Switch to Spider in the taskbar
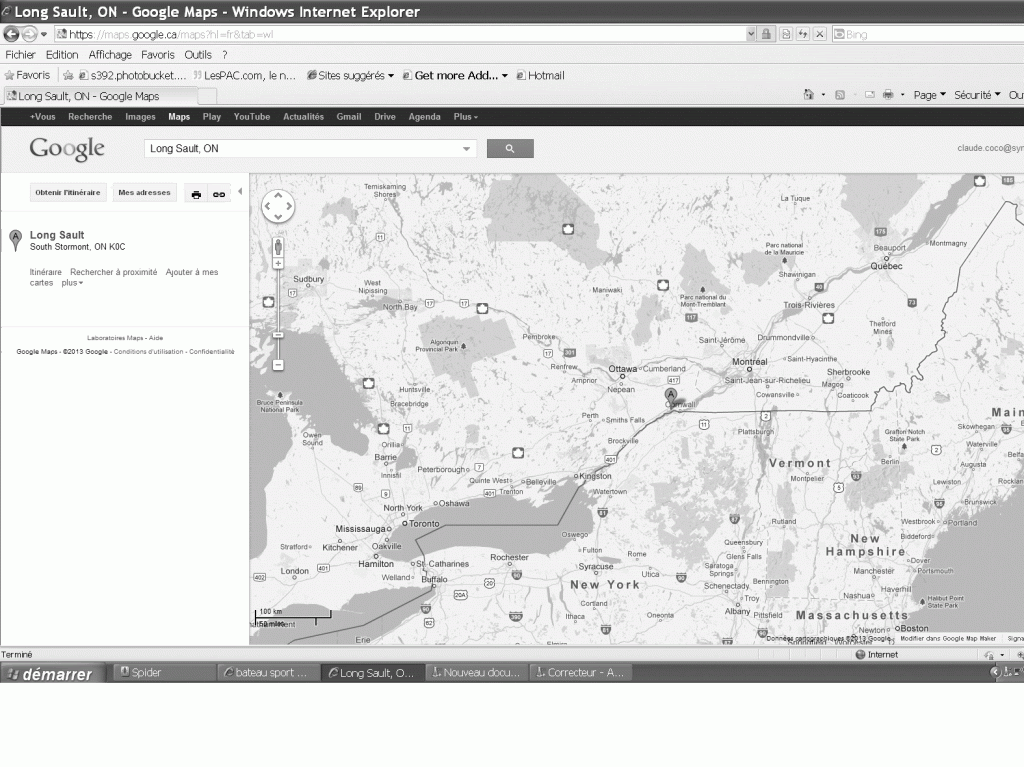 165,672
